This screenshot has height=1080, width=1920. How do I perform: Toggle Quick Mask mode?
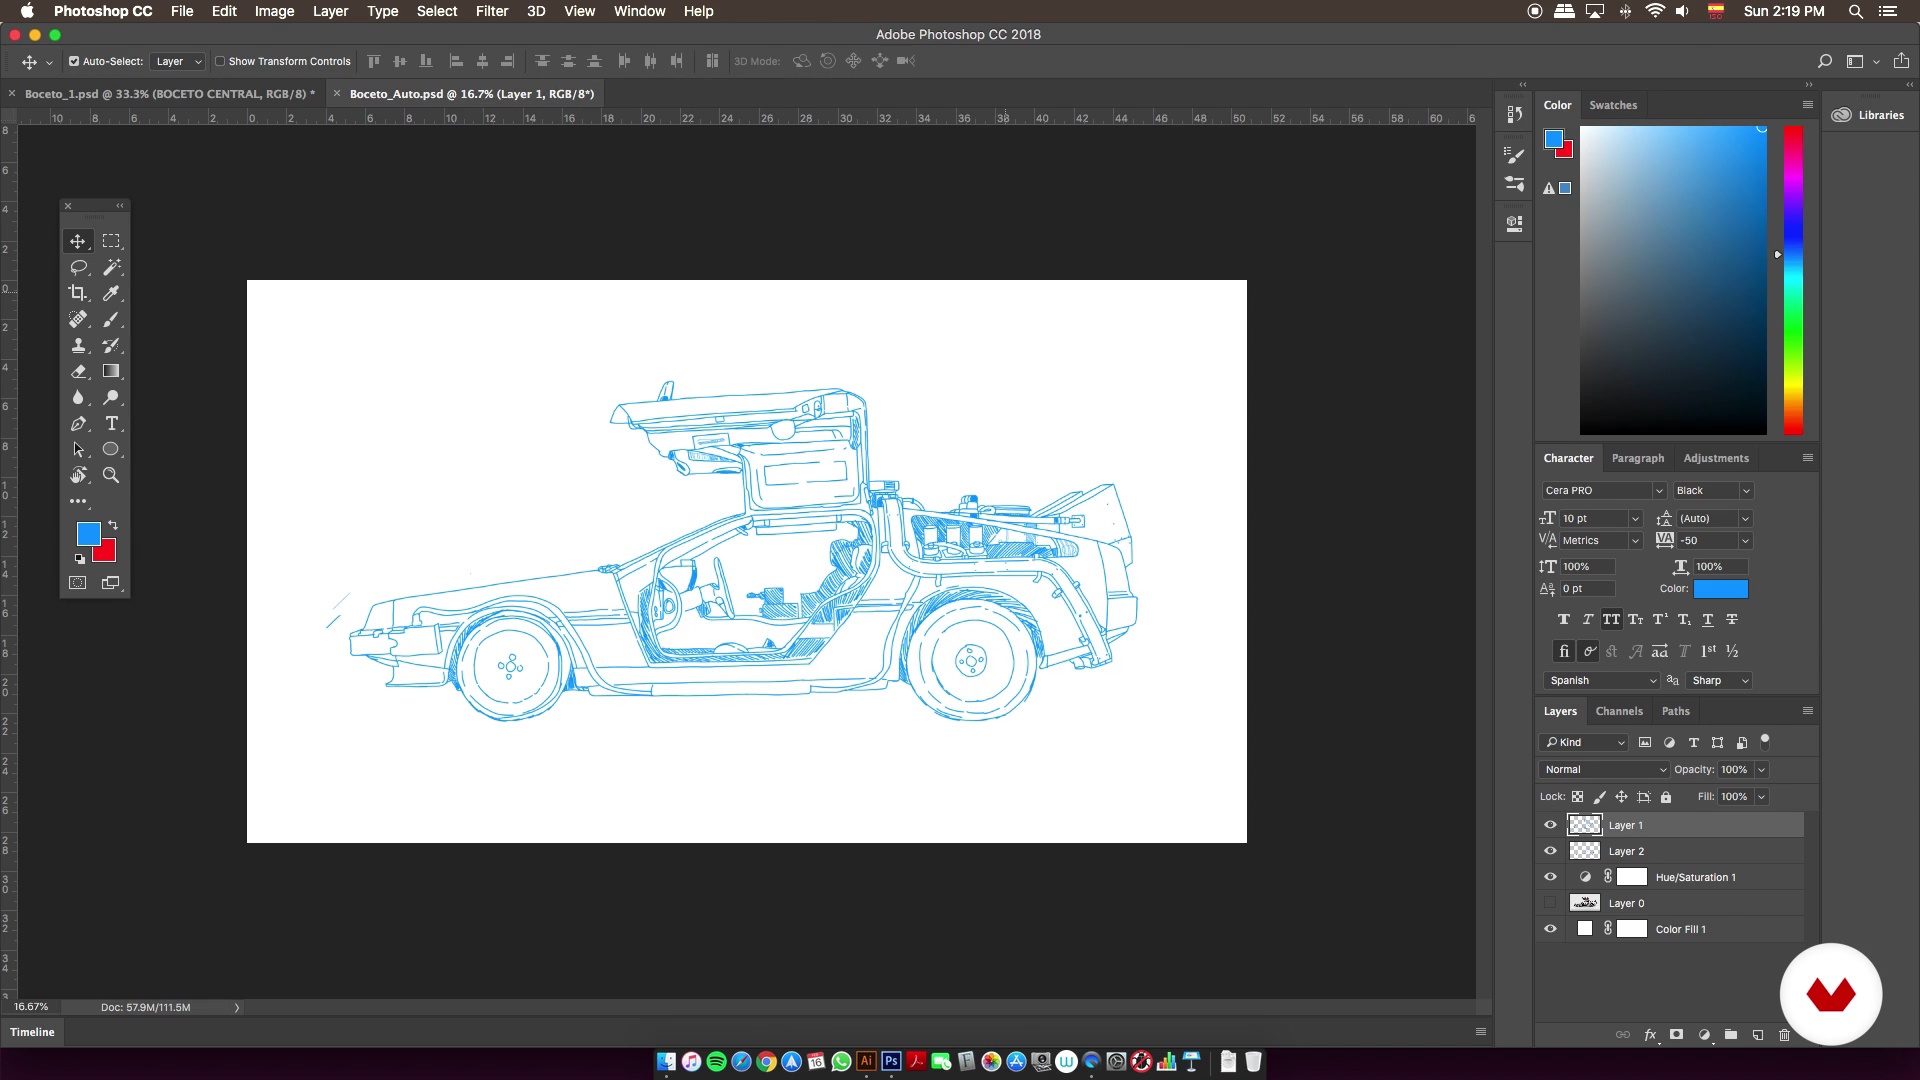pyautogui.click(x=77, y=583)
